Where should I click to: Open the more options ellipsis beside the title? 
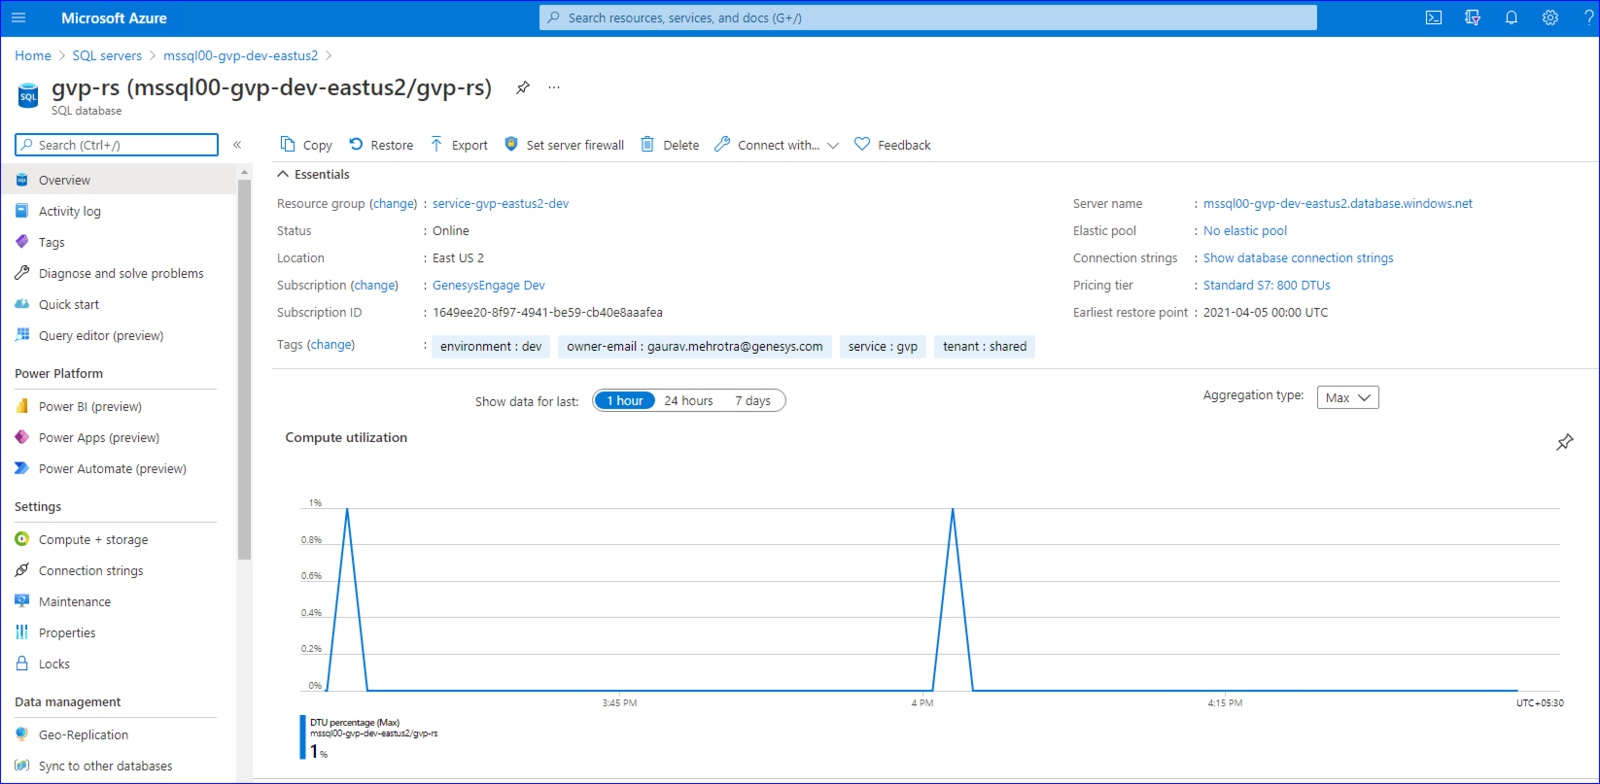click(554, 88)
